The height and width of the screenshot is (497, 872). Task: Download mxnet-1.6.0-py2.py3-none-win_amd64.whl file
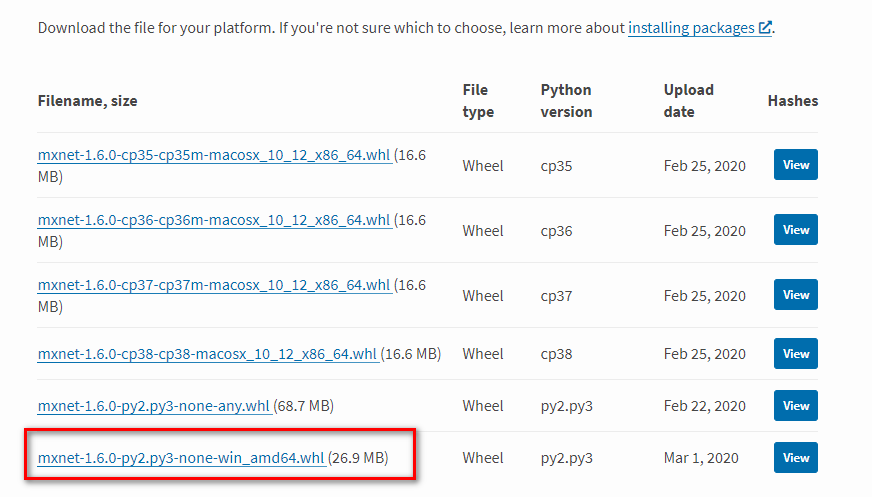point(181,458)
